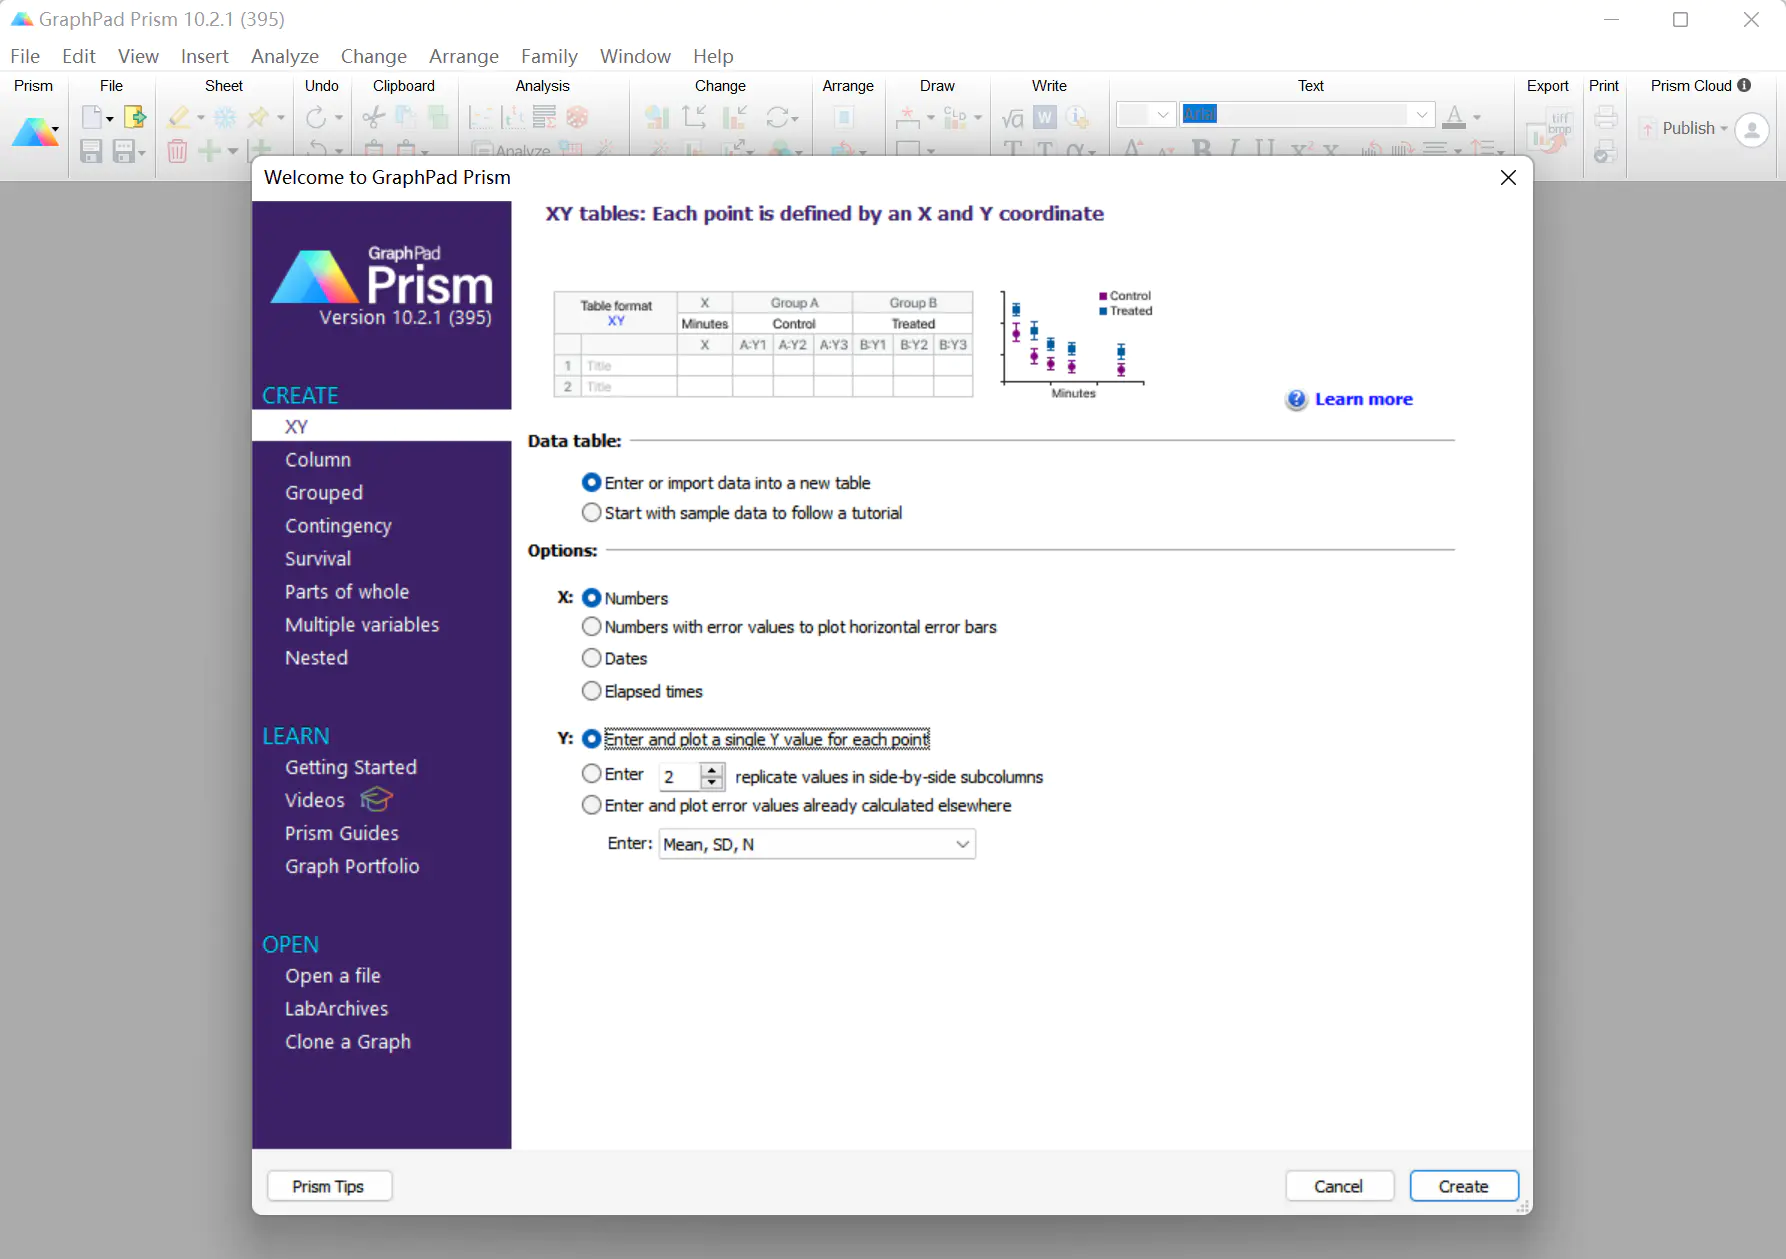Click the tiff/bmp export icon
The image size is (1786, 1259).
(x=1551, y=132)
